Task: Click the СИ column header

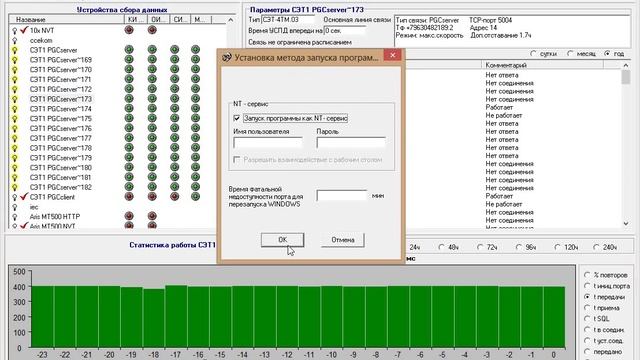Action: 180,20
